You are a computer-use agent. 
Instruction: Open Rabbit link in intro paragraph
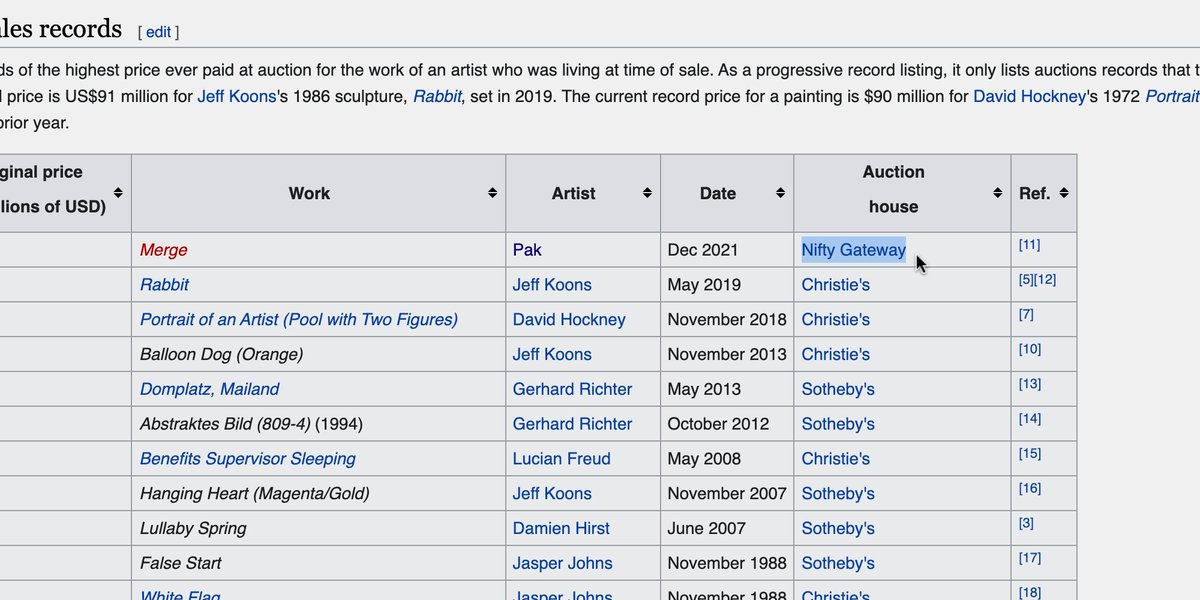(437, 97)
